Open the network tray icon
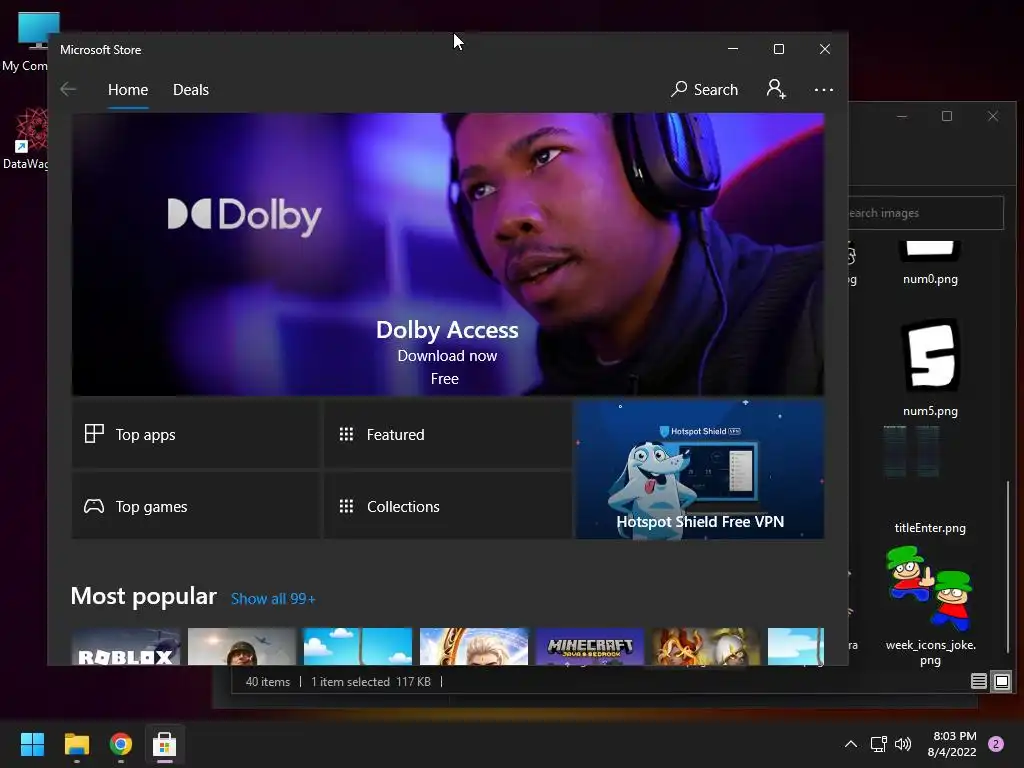This screenshot has height=768, width=1024. (878, 744)
